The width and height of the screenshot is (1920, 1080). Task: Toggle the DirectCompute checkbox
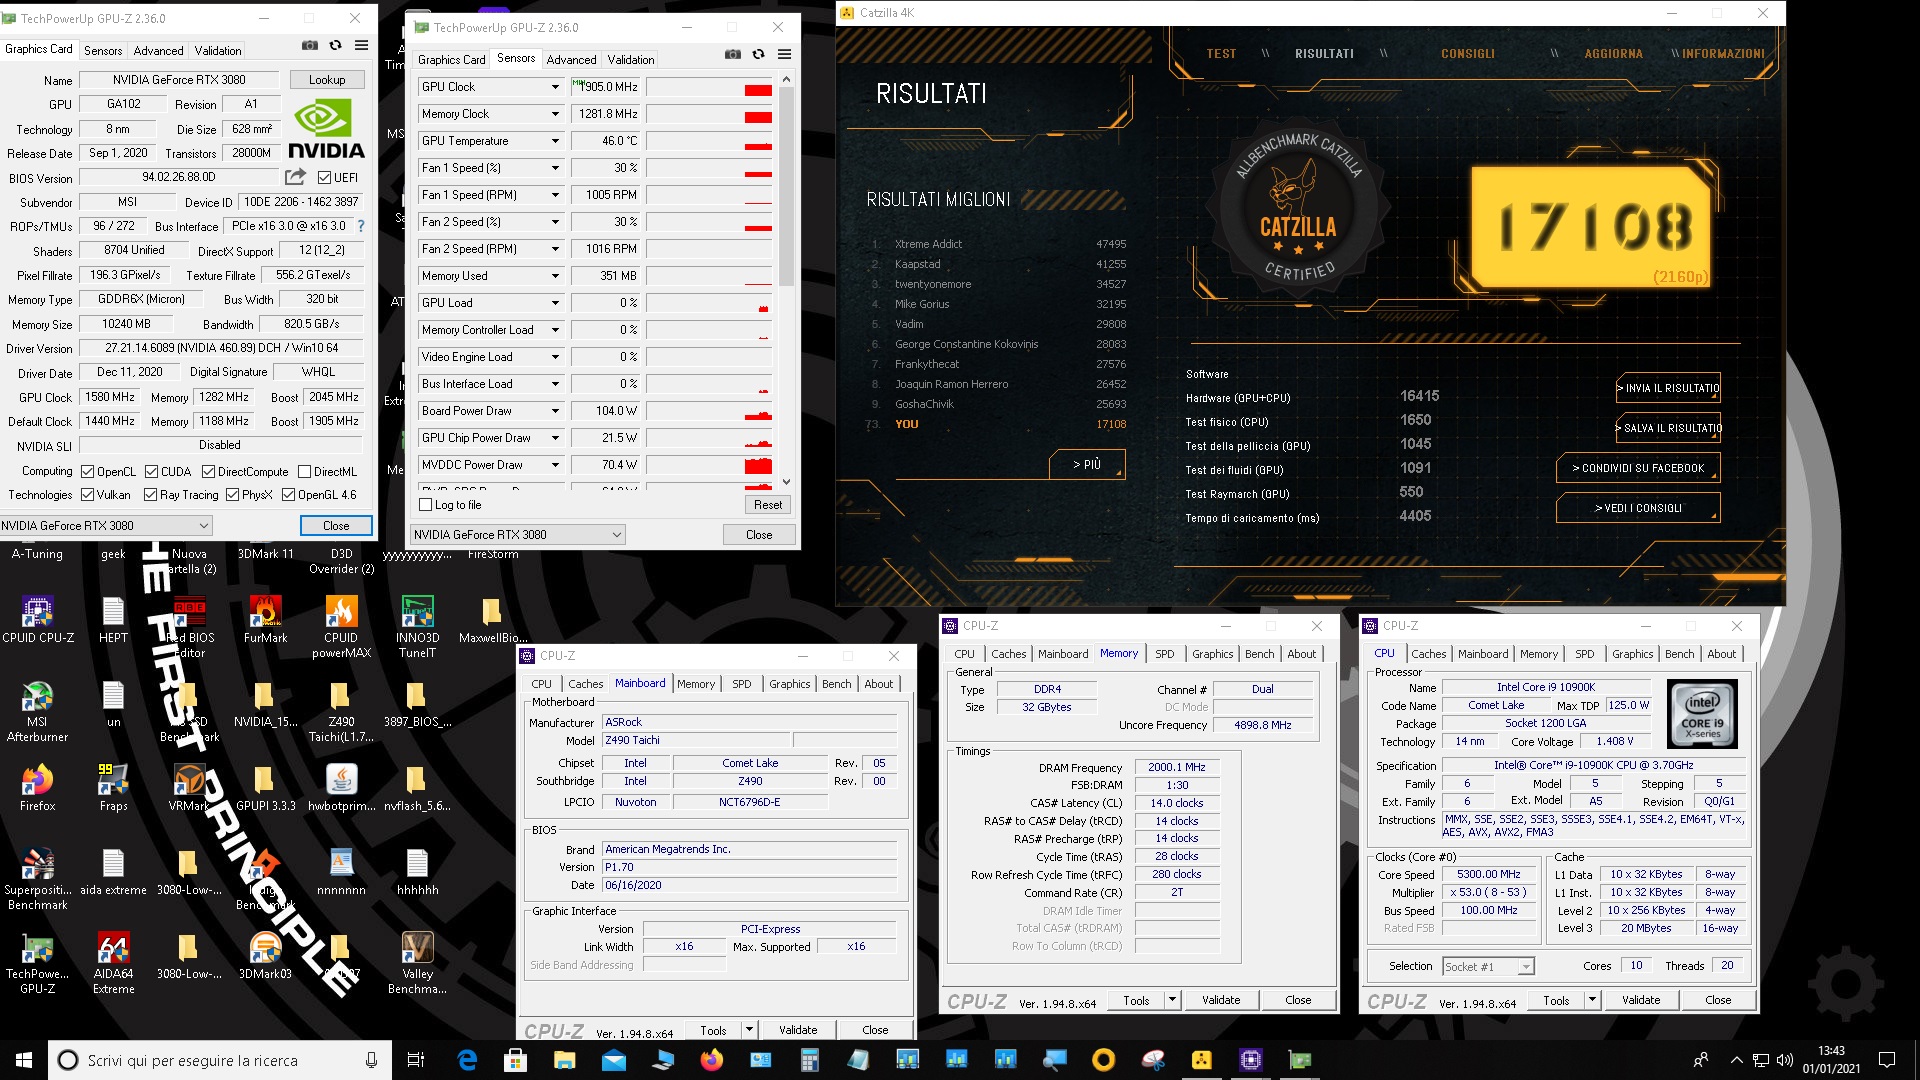pos(209,472)
